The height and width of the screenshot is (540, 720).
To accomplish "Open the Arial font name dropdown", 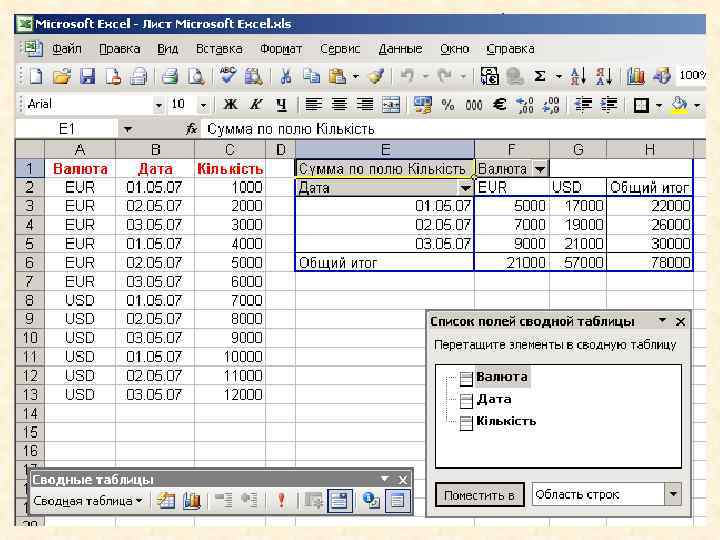I will (x=158, y=105).
